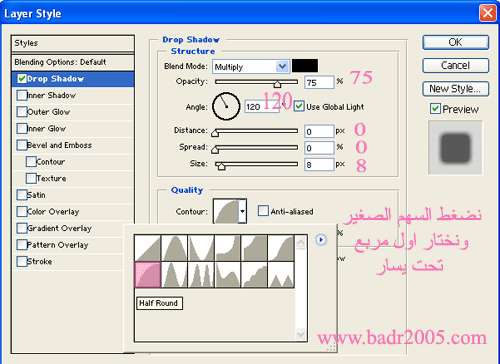Tick the Texture sub-option checkbox
Image resolution: width=500 pixels, height=364 pixels.
31,178
